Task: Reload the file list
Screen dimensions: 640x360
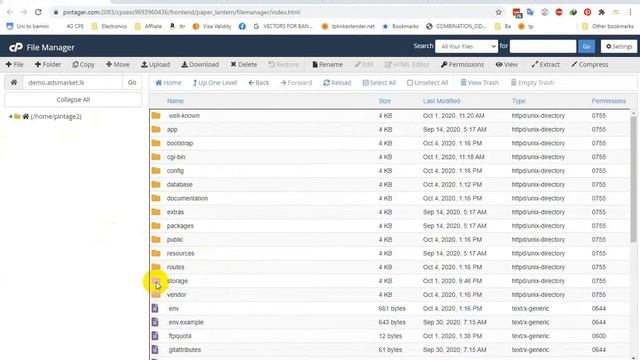Action: coord(337,83)
